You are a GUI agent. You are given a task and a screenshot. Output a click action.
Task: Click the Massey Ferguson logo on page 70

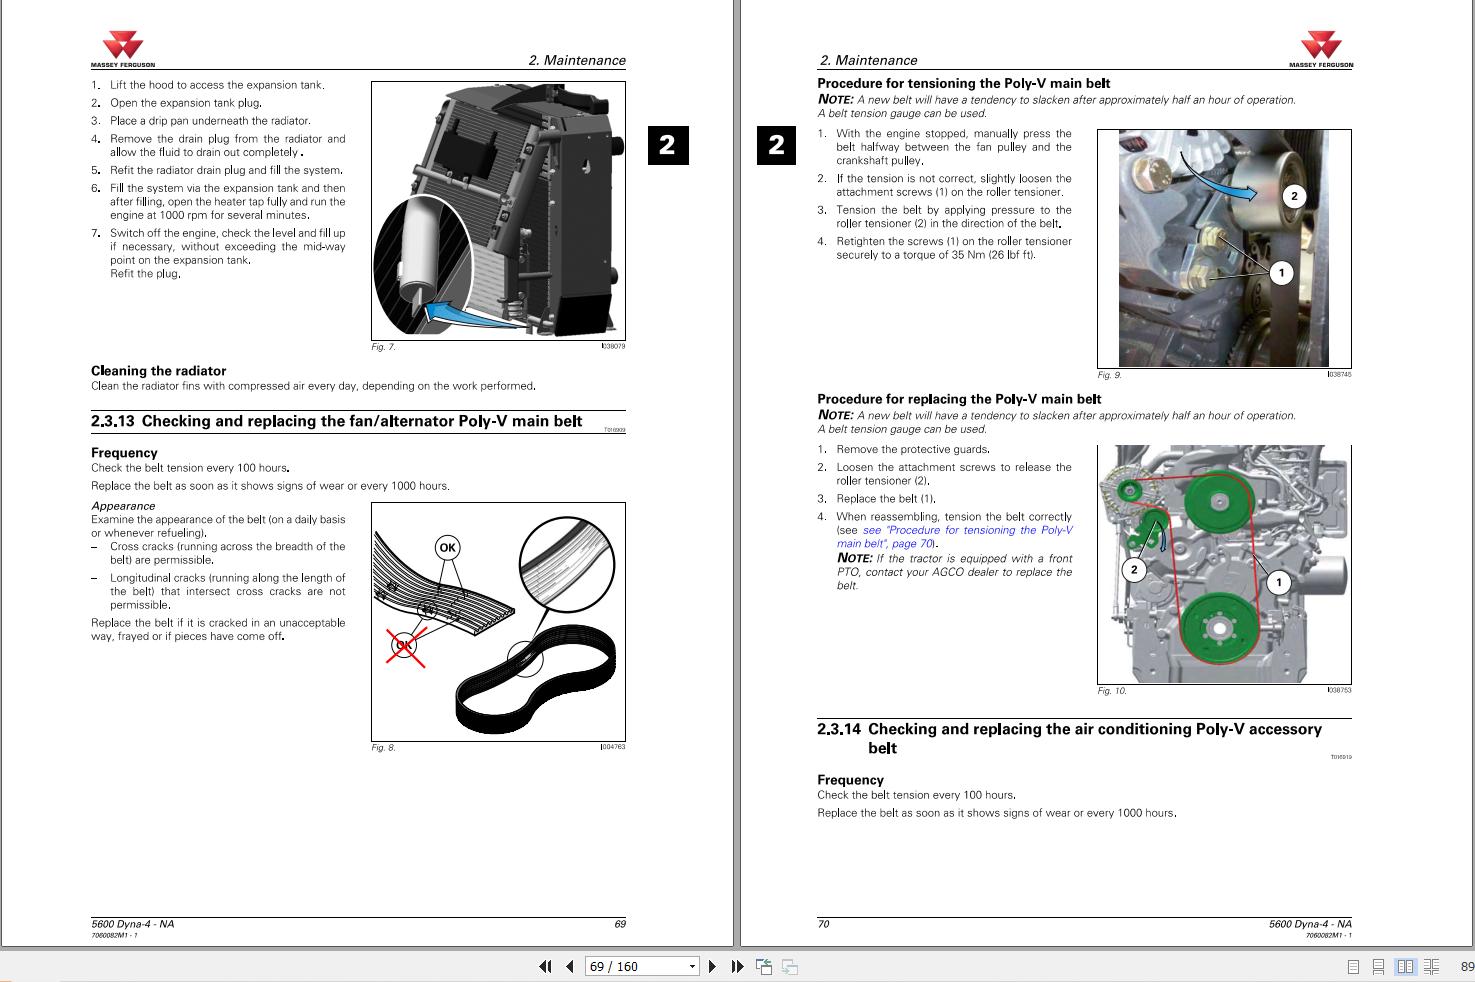1320,49
